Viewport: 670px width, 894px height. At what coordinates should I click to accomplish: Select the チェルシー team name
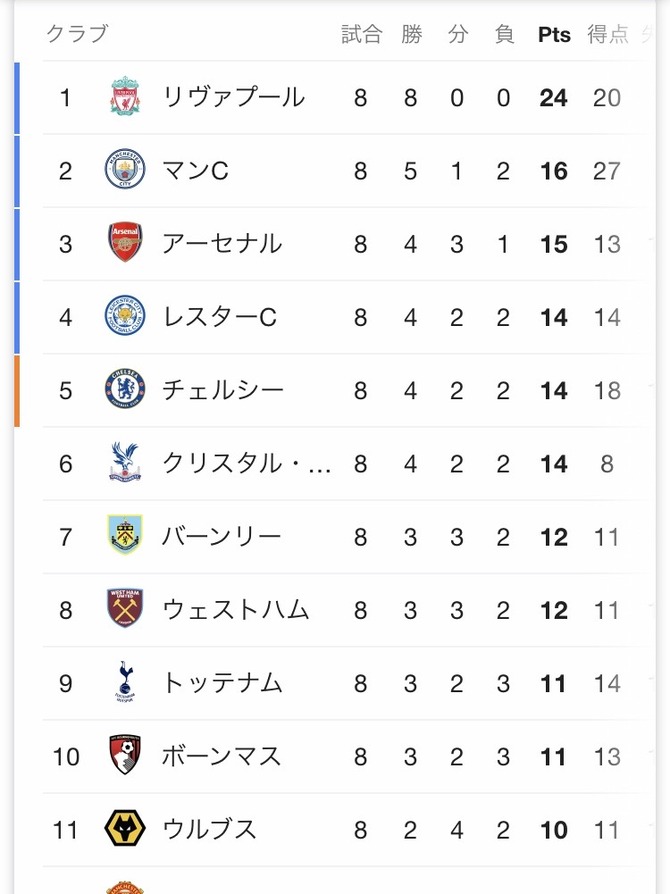coord(223,390)
